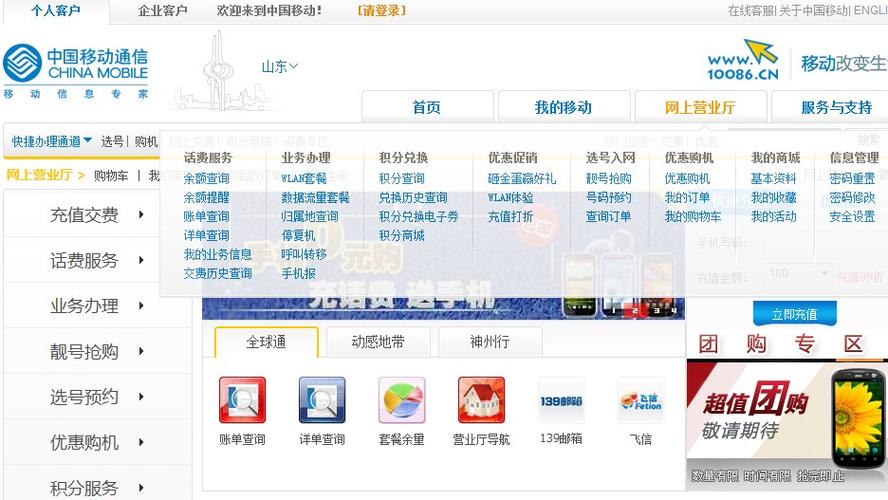The image size is (888, 500).
Task: Open the 山东 province selector dropdown
Action: pyautogui.click(x=280, y=67)
